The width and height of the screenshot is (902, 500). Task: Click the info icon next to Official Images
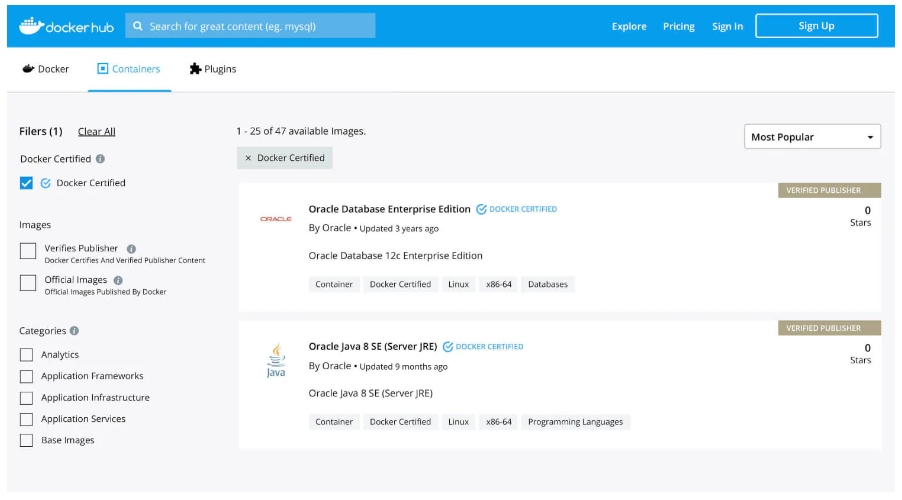(x=118, y=280)
